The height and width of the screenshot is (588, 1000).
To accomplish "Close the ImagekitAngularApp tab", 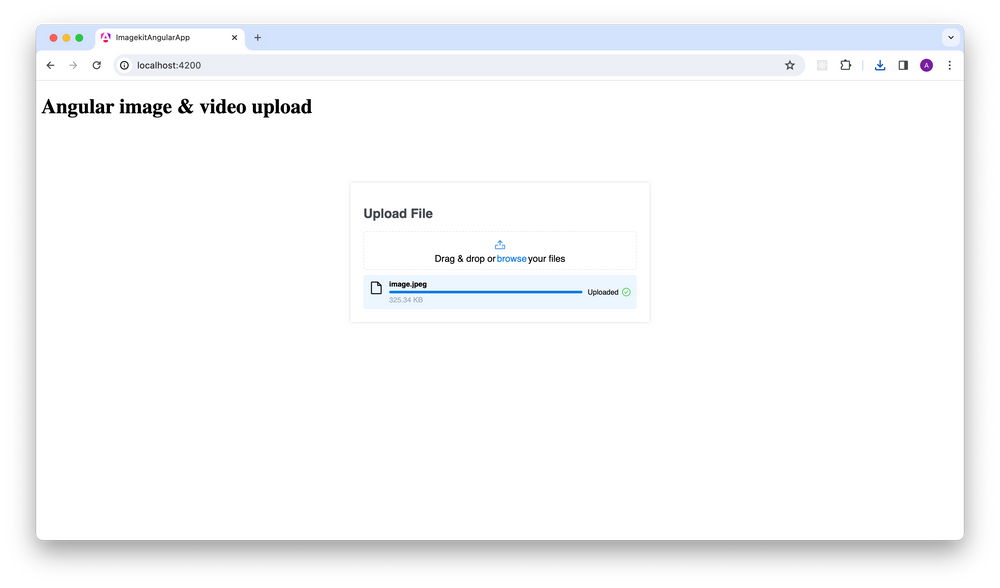I will tap(234, 38).
